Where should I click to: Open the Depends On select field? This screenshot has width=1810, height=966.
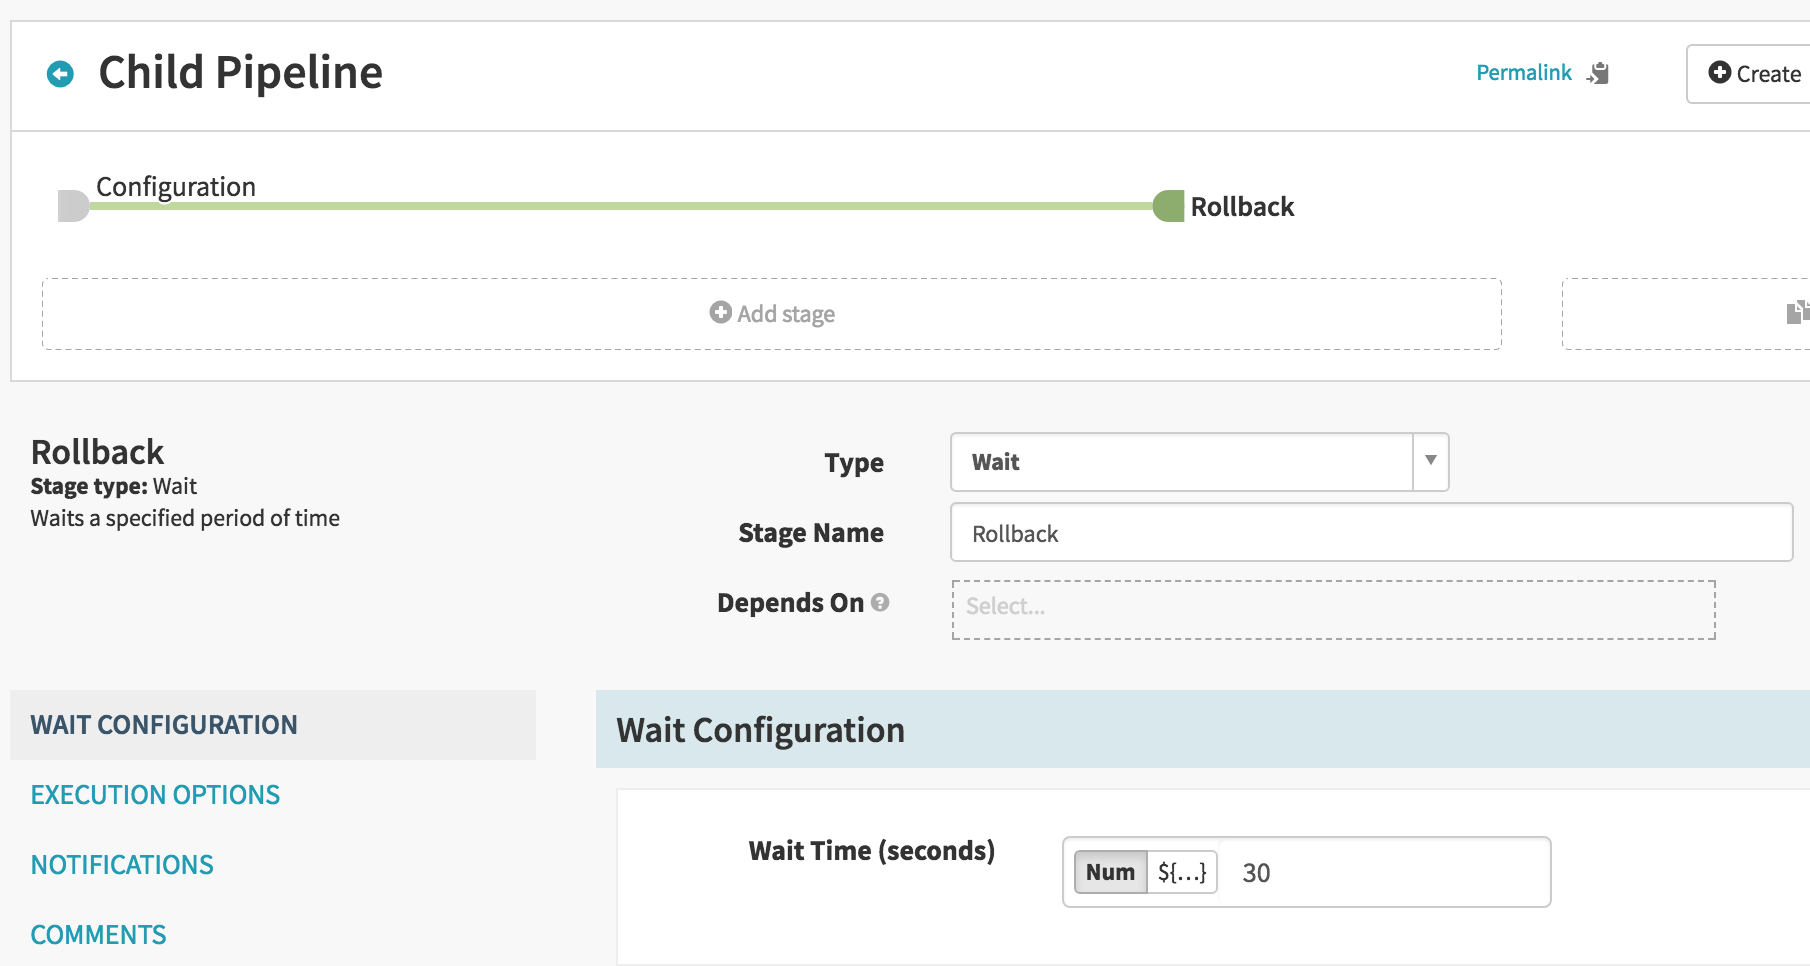click(x=1333, y=609)
